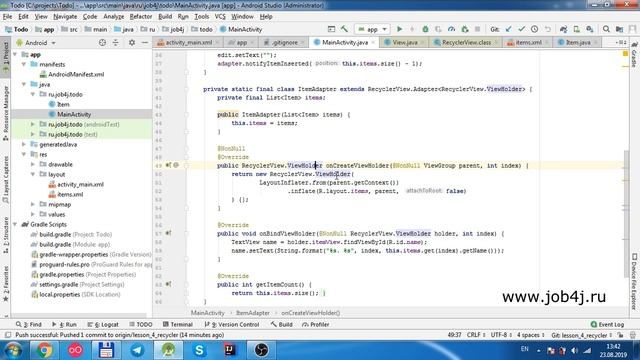Click stop button in toolbar
The image size is (640, 360).
(478, 29)
